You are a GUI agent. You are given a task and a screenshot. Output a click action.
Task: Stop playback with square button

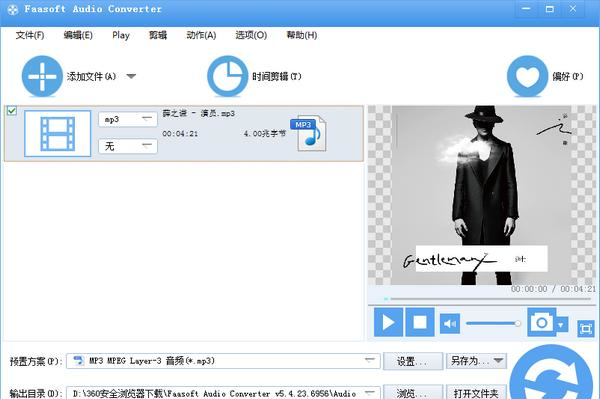coord(420,322)
